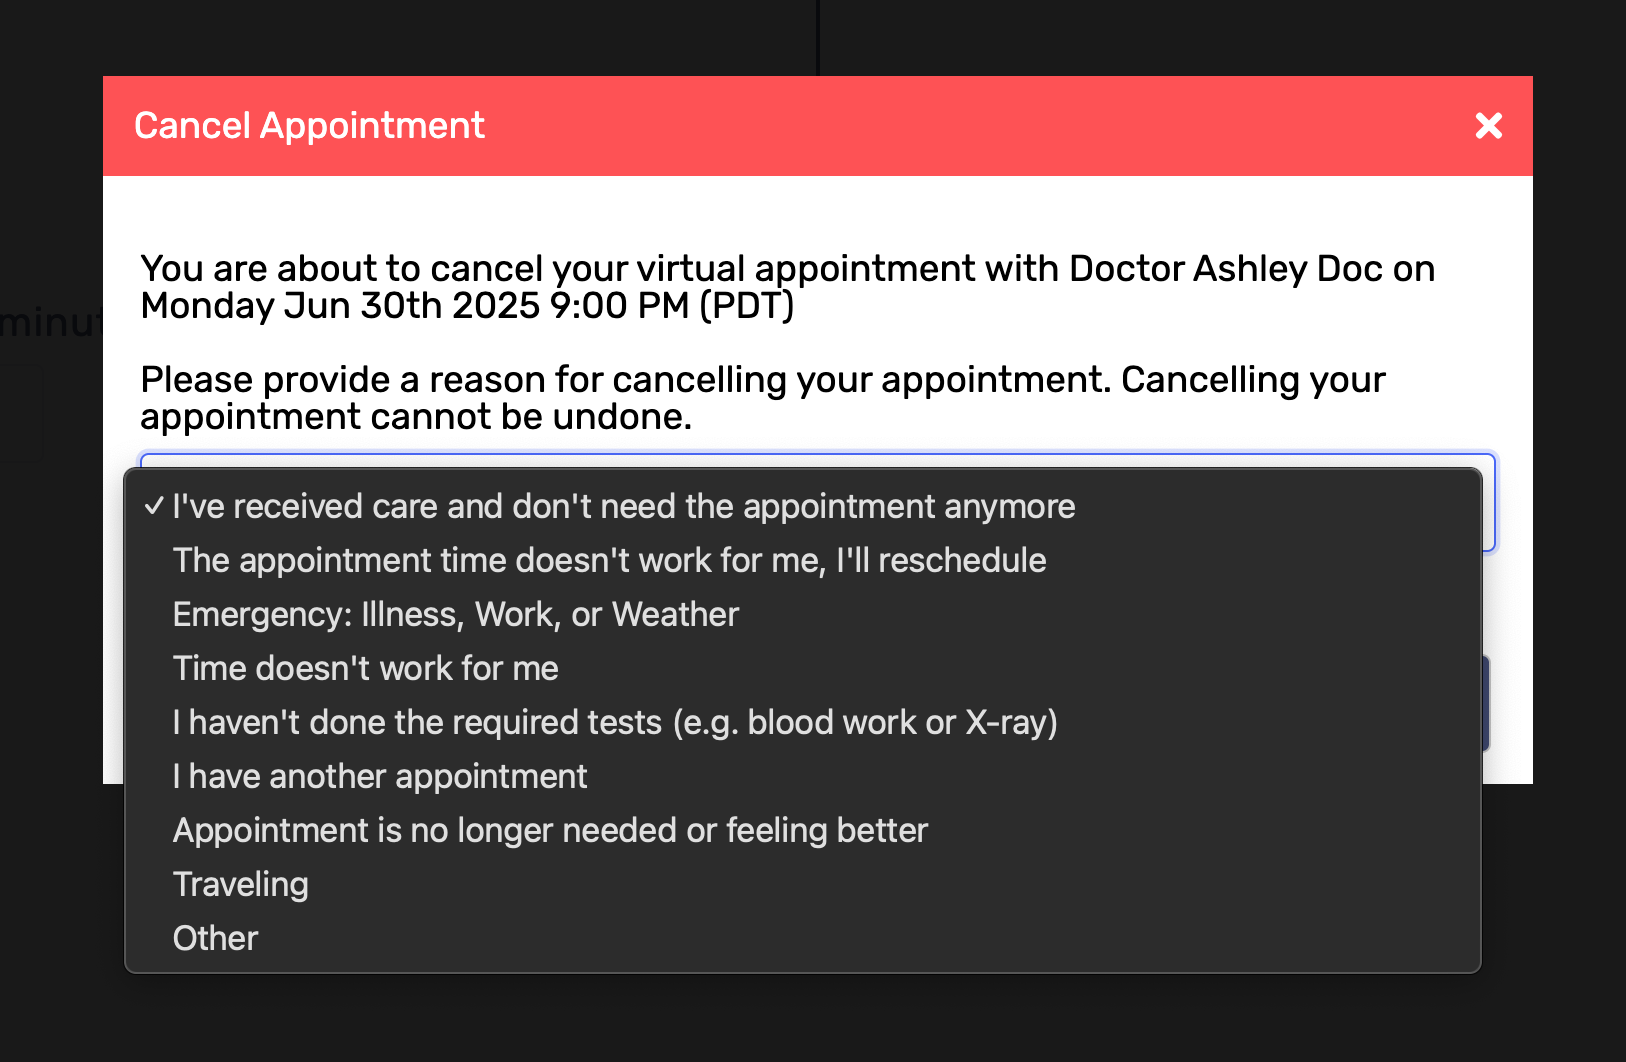Click the dark button peeking out right of the list

1486,703
